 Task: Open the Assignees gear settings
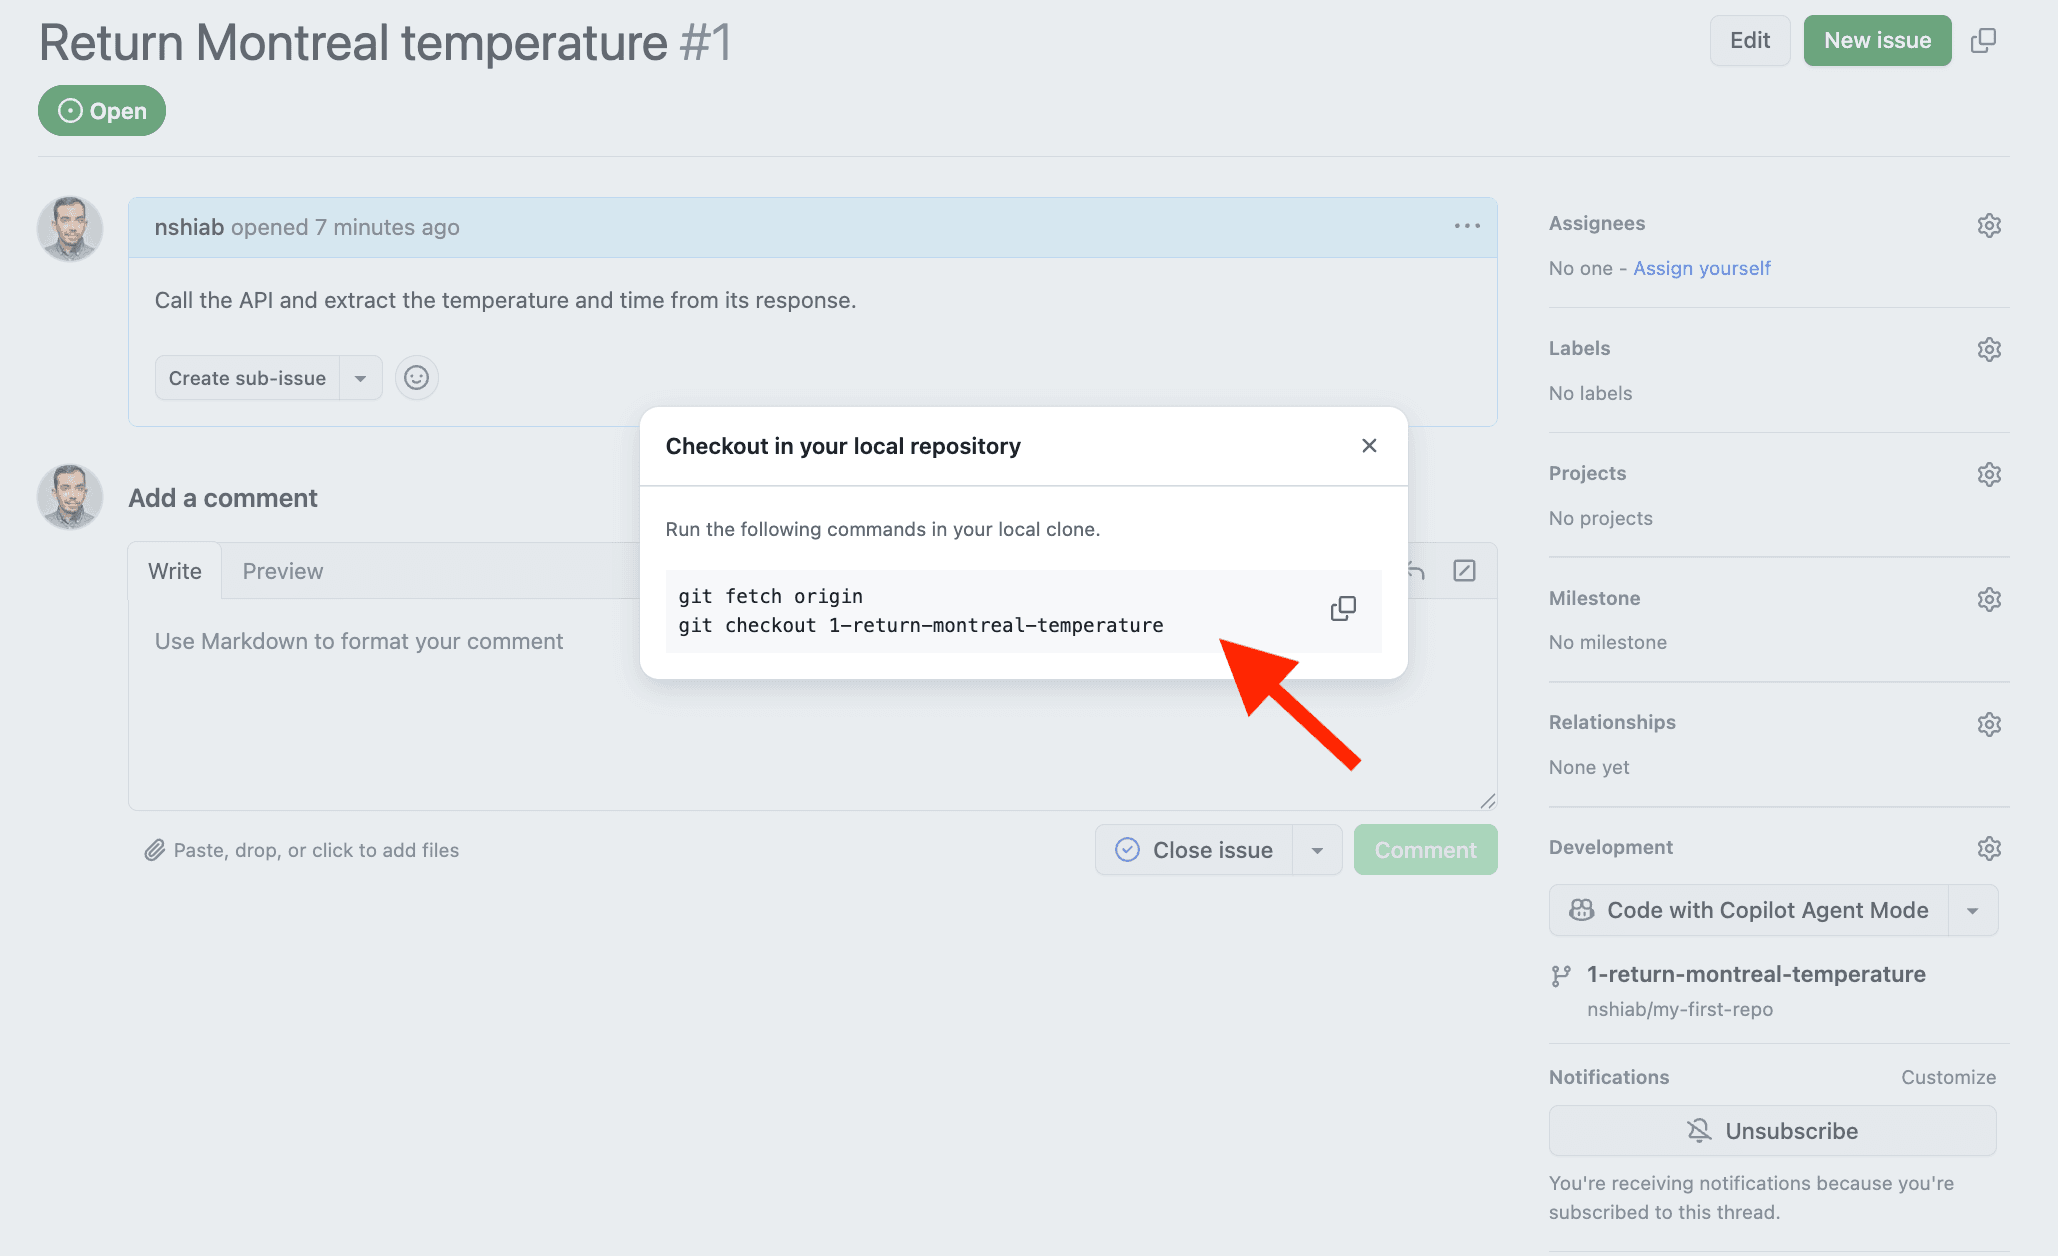point(1989,225)
